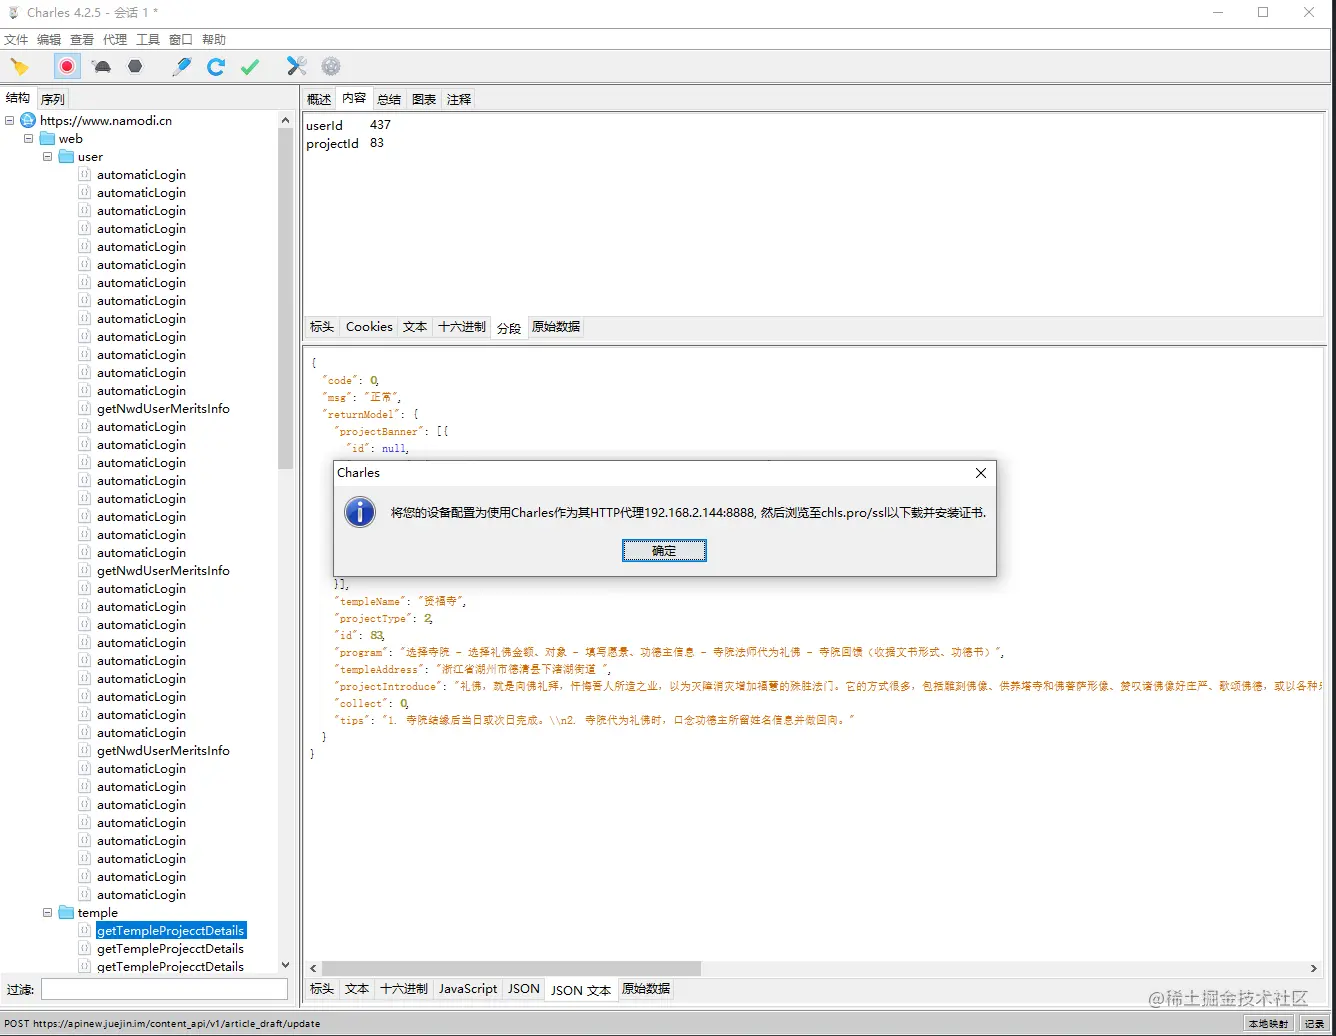Open the 查看 menu
The image size is (1336, 1036).
click(82, 40)
